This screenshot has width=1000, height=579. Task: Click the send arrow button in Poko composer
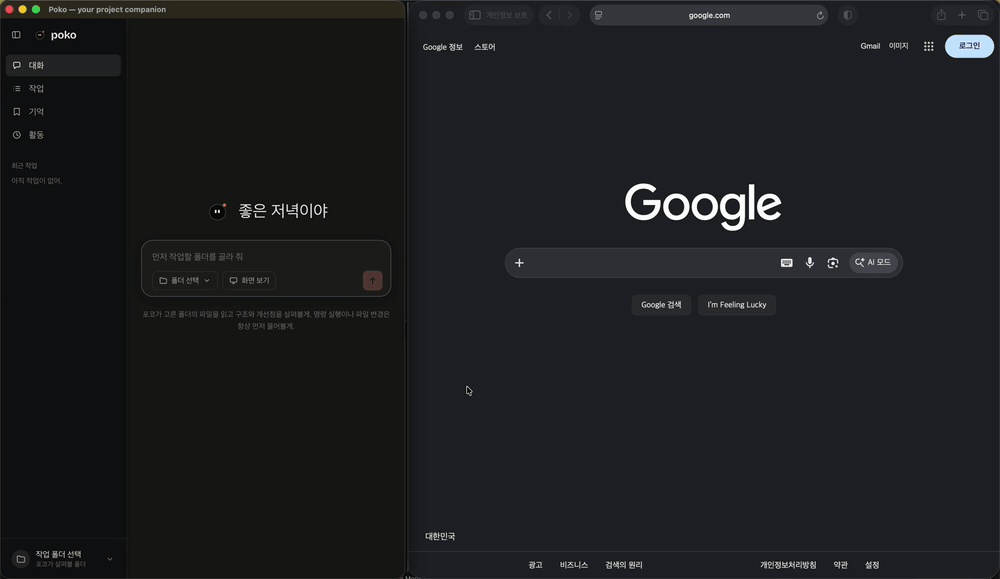pyautogui.click(x=372, y=281)
